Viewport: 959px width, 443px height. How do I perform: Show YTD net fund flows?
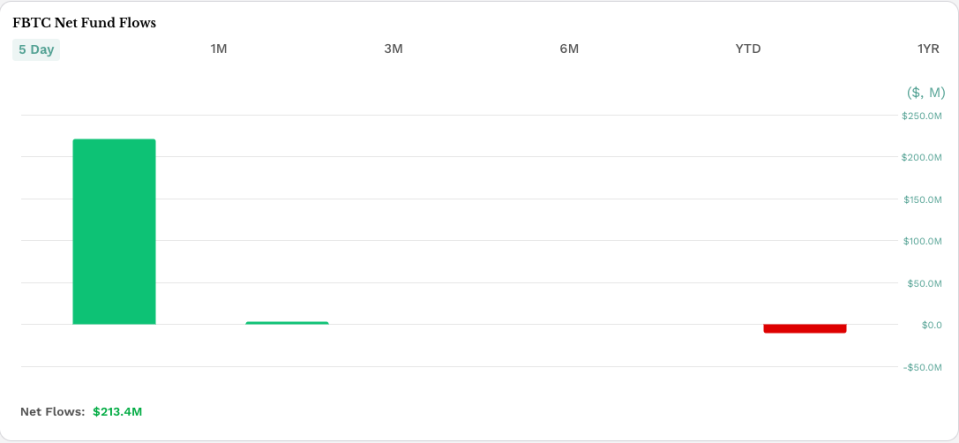point(748,50)
